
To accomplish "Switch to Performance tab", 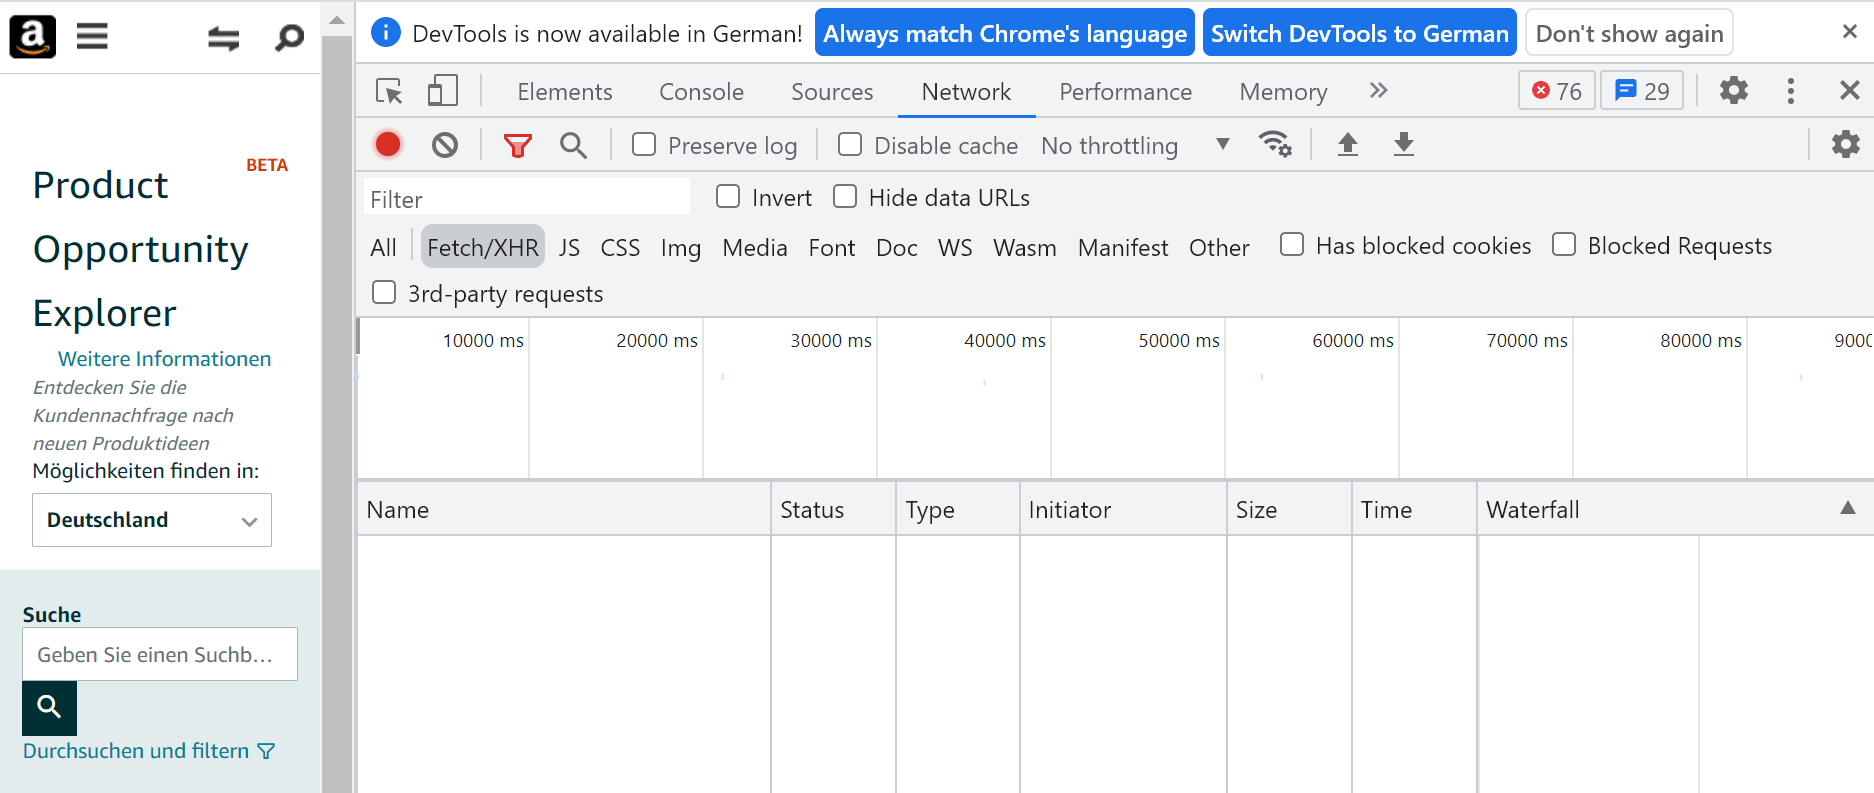I will pos(1125,92).
